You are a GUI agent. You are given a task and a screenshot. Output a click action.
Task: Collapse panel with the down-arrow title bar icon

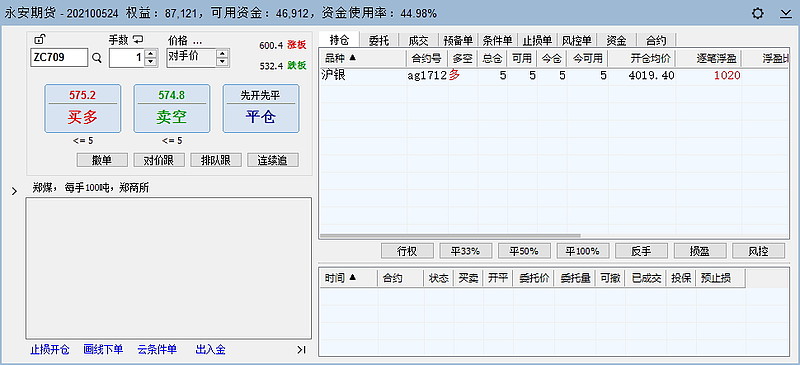point(786,14)
